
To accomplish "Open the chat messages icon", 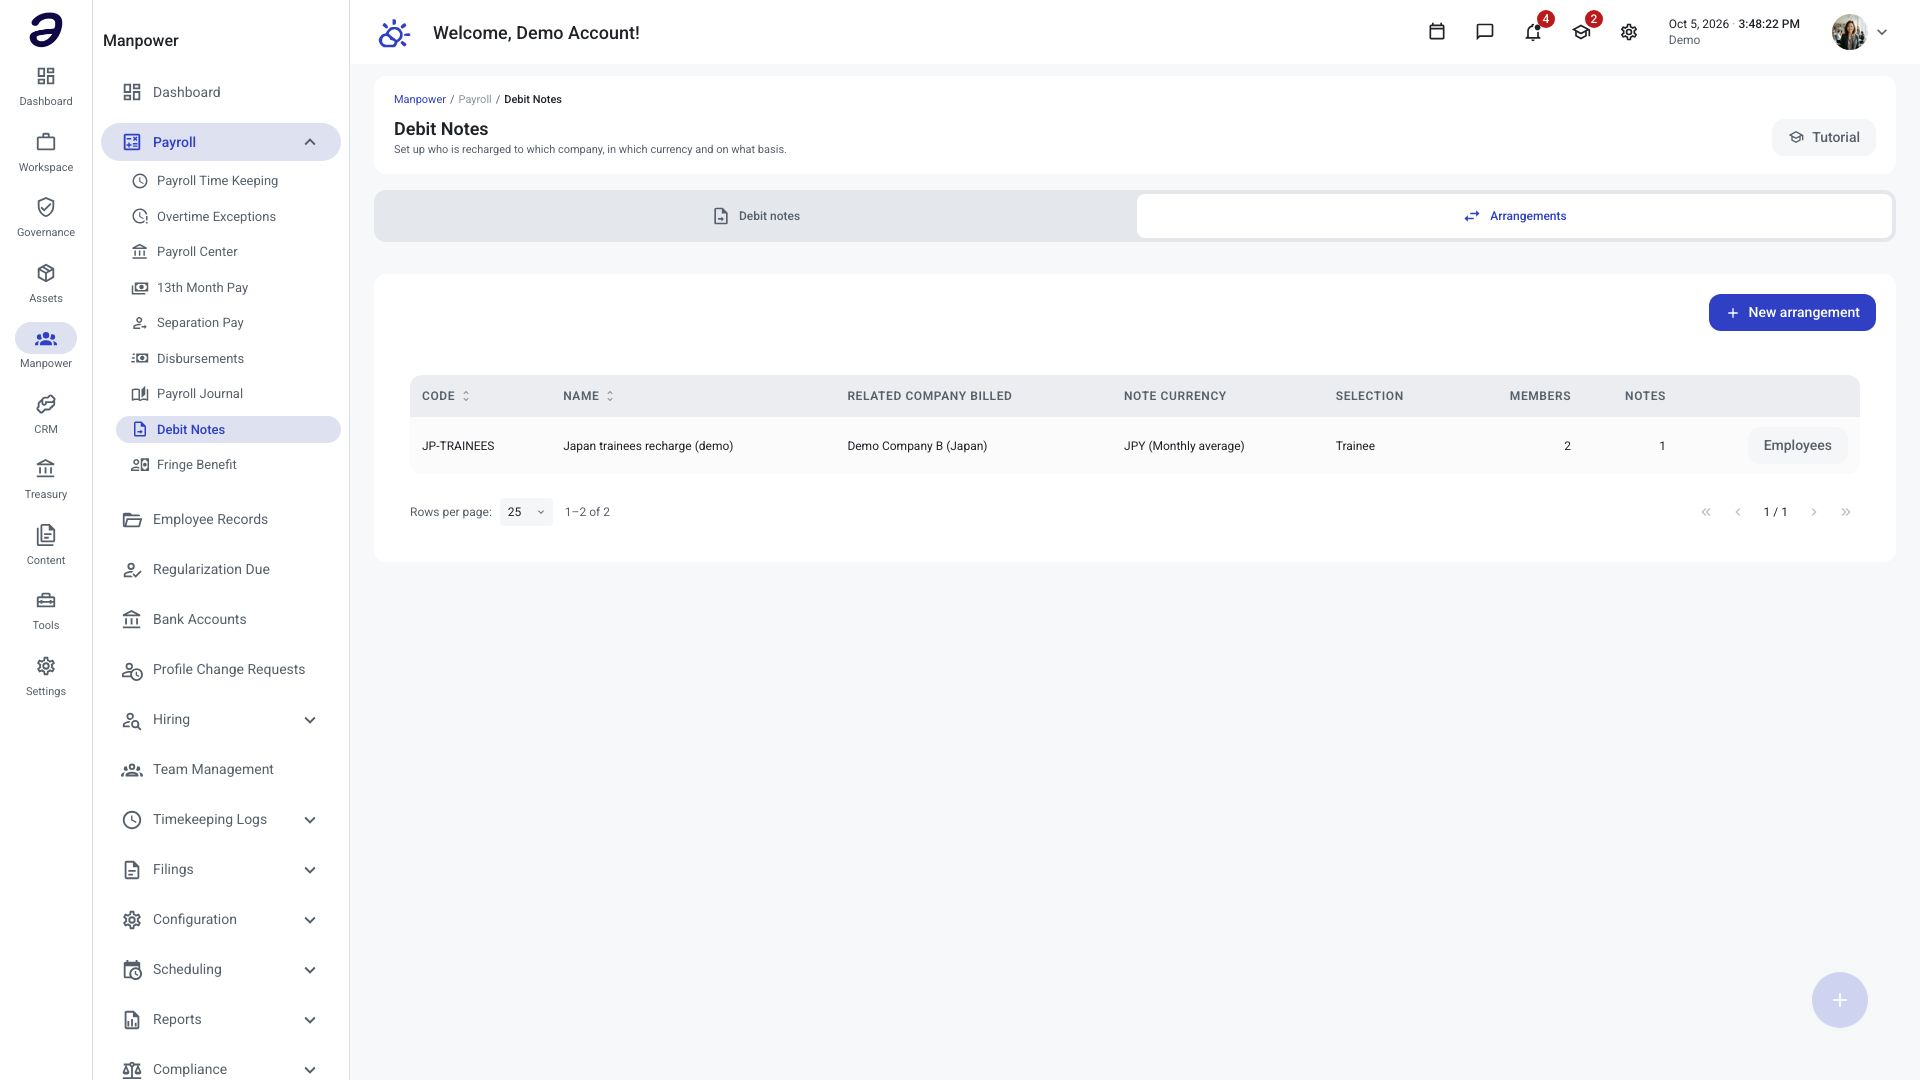I will (1485, 32).
